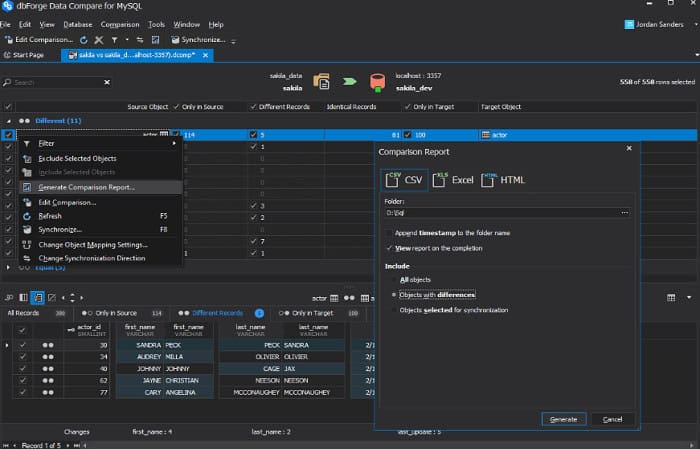Choose Generate Comparison Report in context menu
Image resolution: width=700 pixels, height=449 pixels.
(100, 187)
